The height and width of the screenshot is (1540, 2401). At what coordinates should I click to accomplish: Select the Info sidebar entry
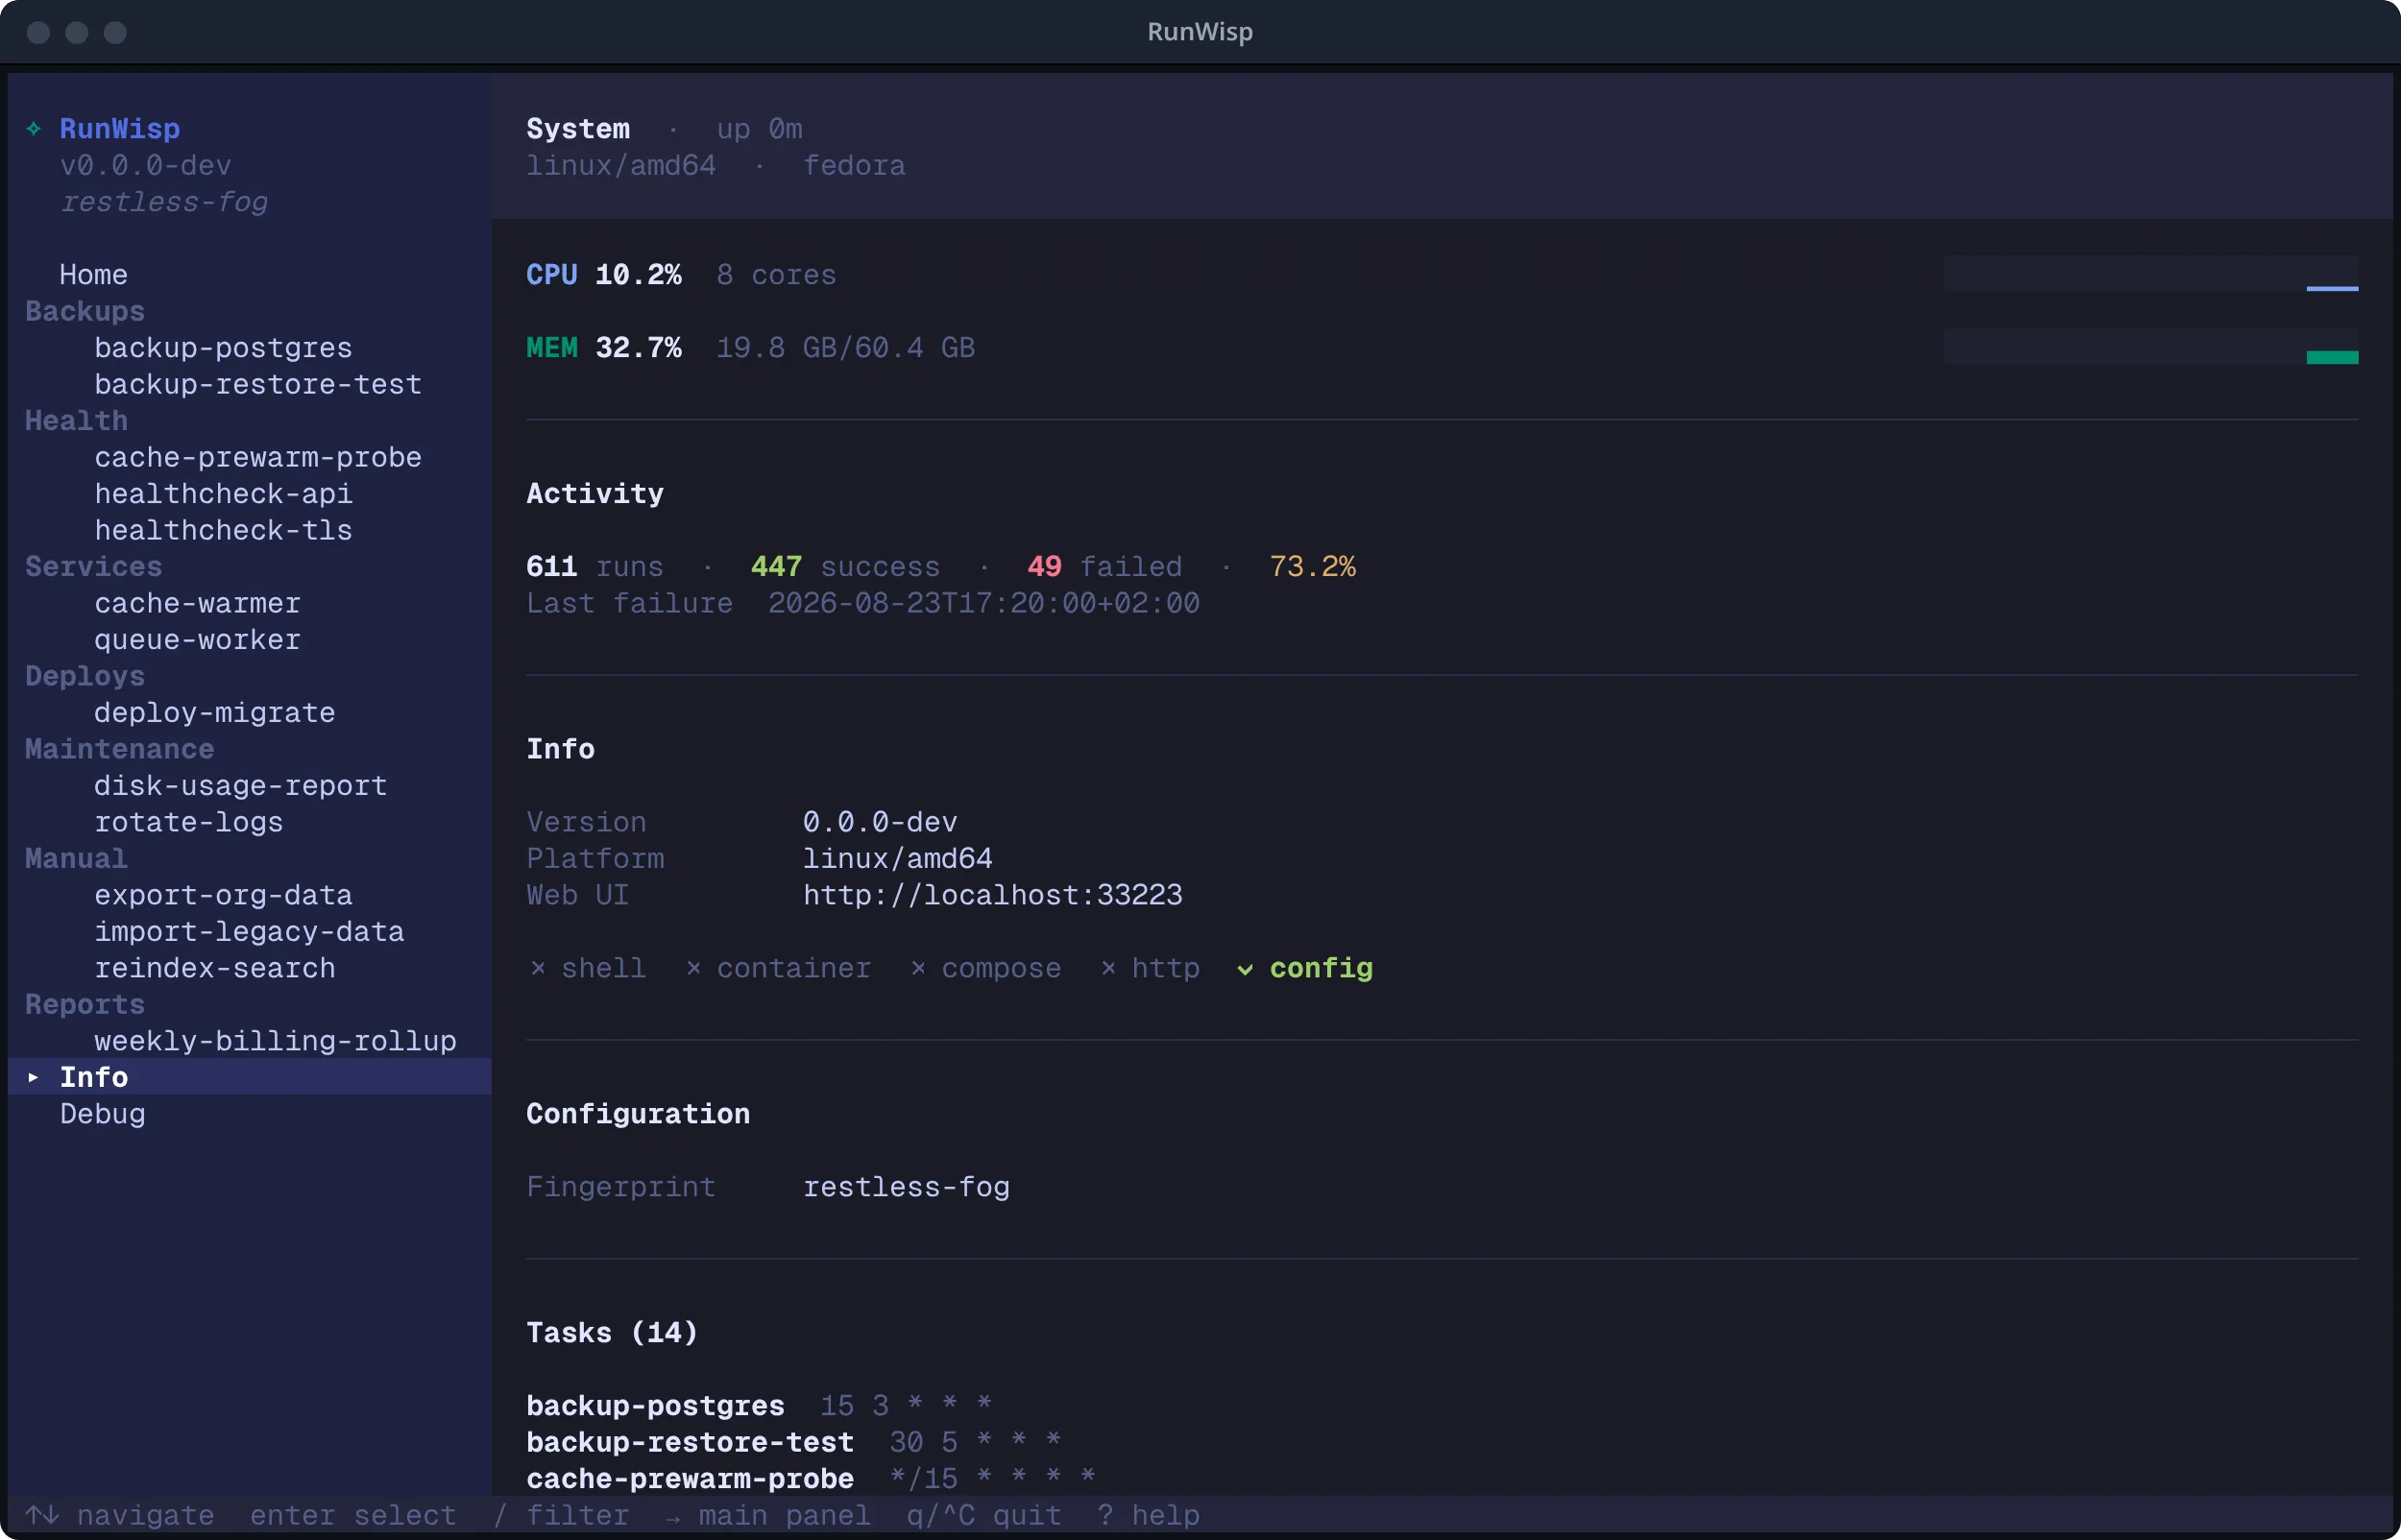pos(250,1077)
